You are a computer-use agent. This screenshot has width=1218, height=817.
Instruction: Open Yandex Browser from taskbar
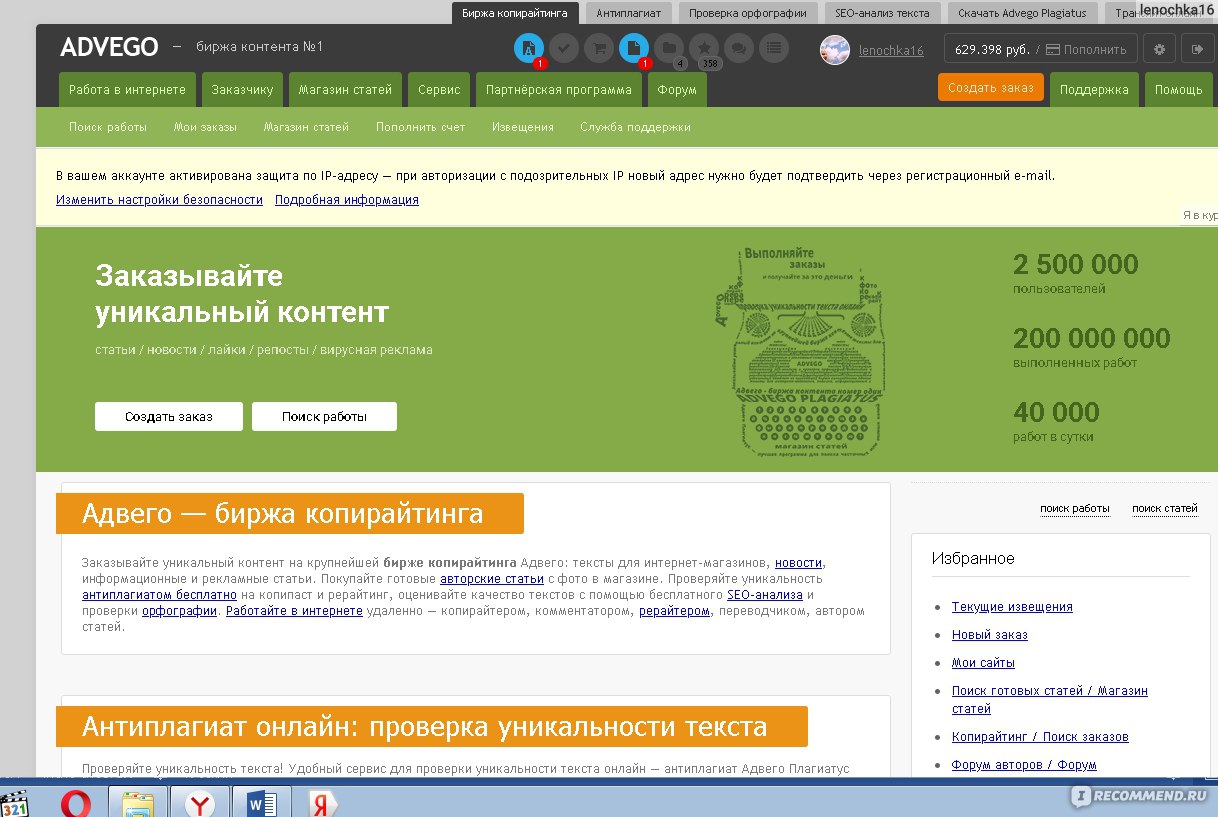[200, 803]
